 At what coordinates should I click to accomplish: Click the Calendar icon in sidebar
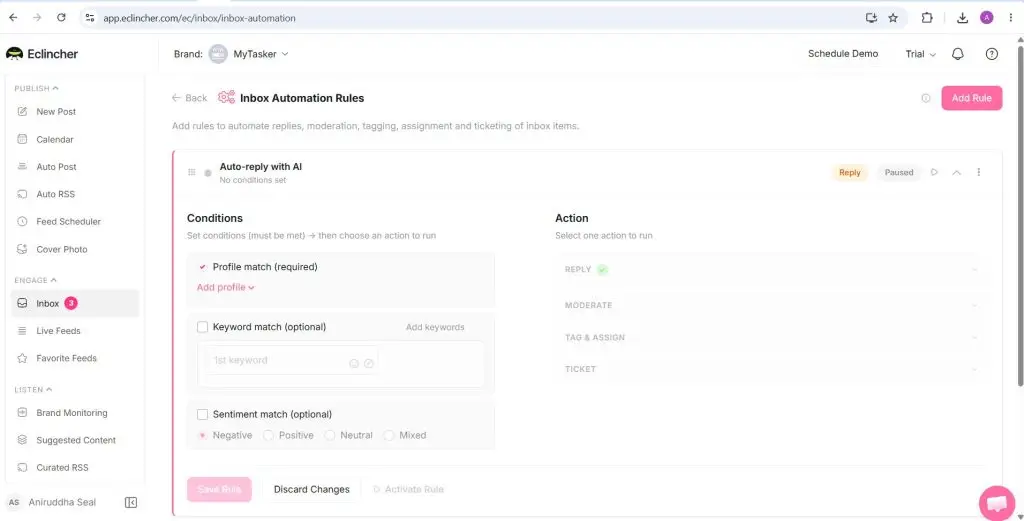tap(22, 139)
